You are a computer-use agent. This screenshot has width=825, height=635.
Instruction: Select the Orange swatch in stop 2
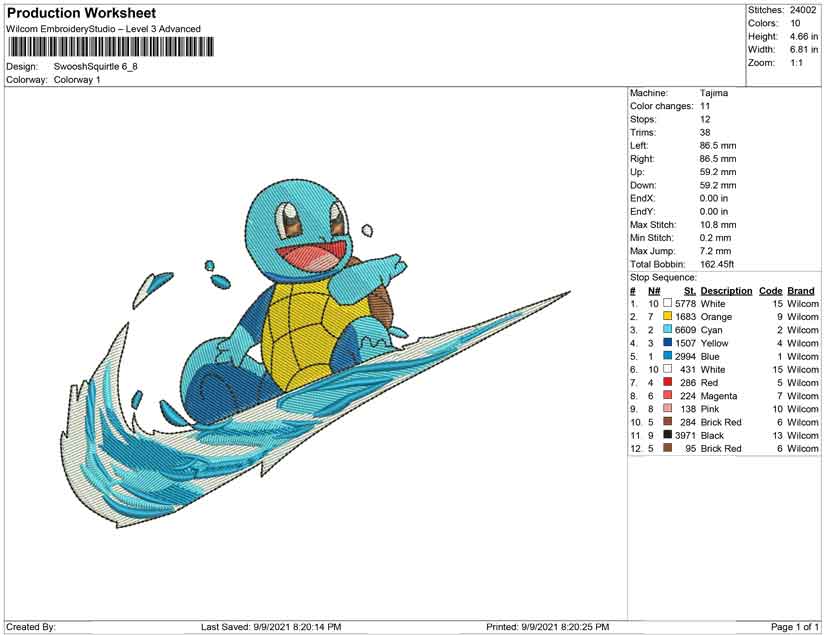click(668, 316)
